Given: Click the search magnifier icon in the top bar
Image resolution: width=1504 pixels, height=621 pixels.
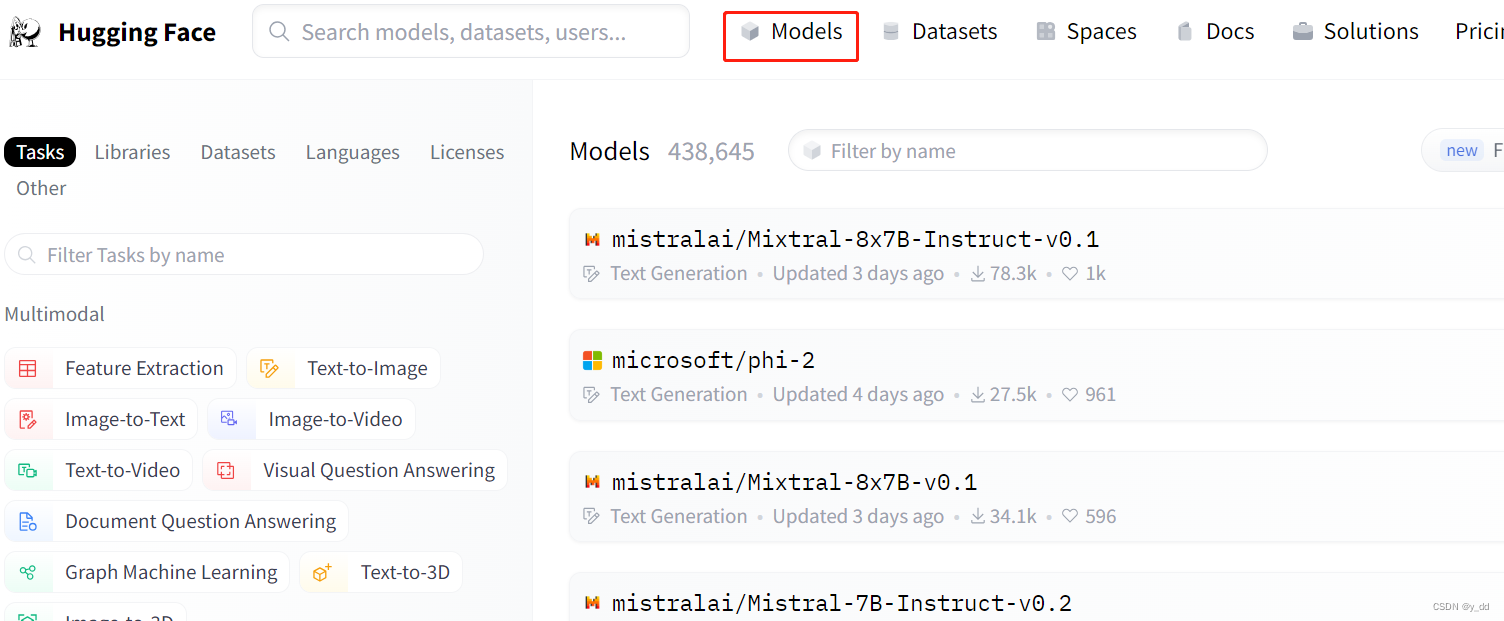Looking at the screenshot, I should pyautogui.click(x=281, y=32).
